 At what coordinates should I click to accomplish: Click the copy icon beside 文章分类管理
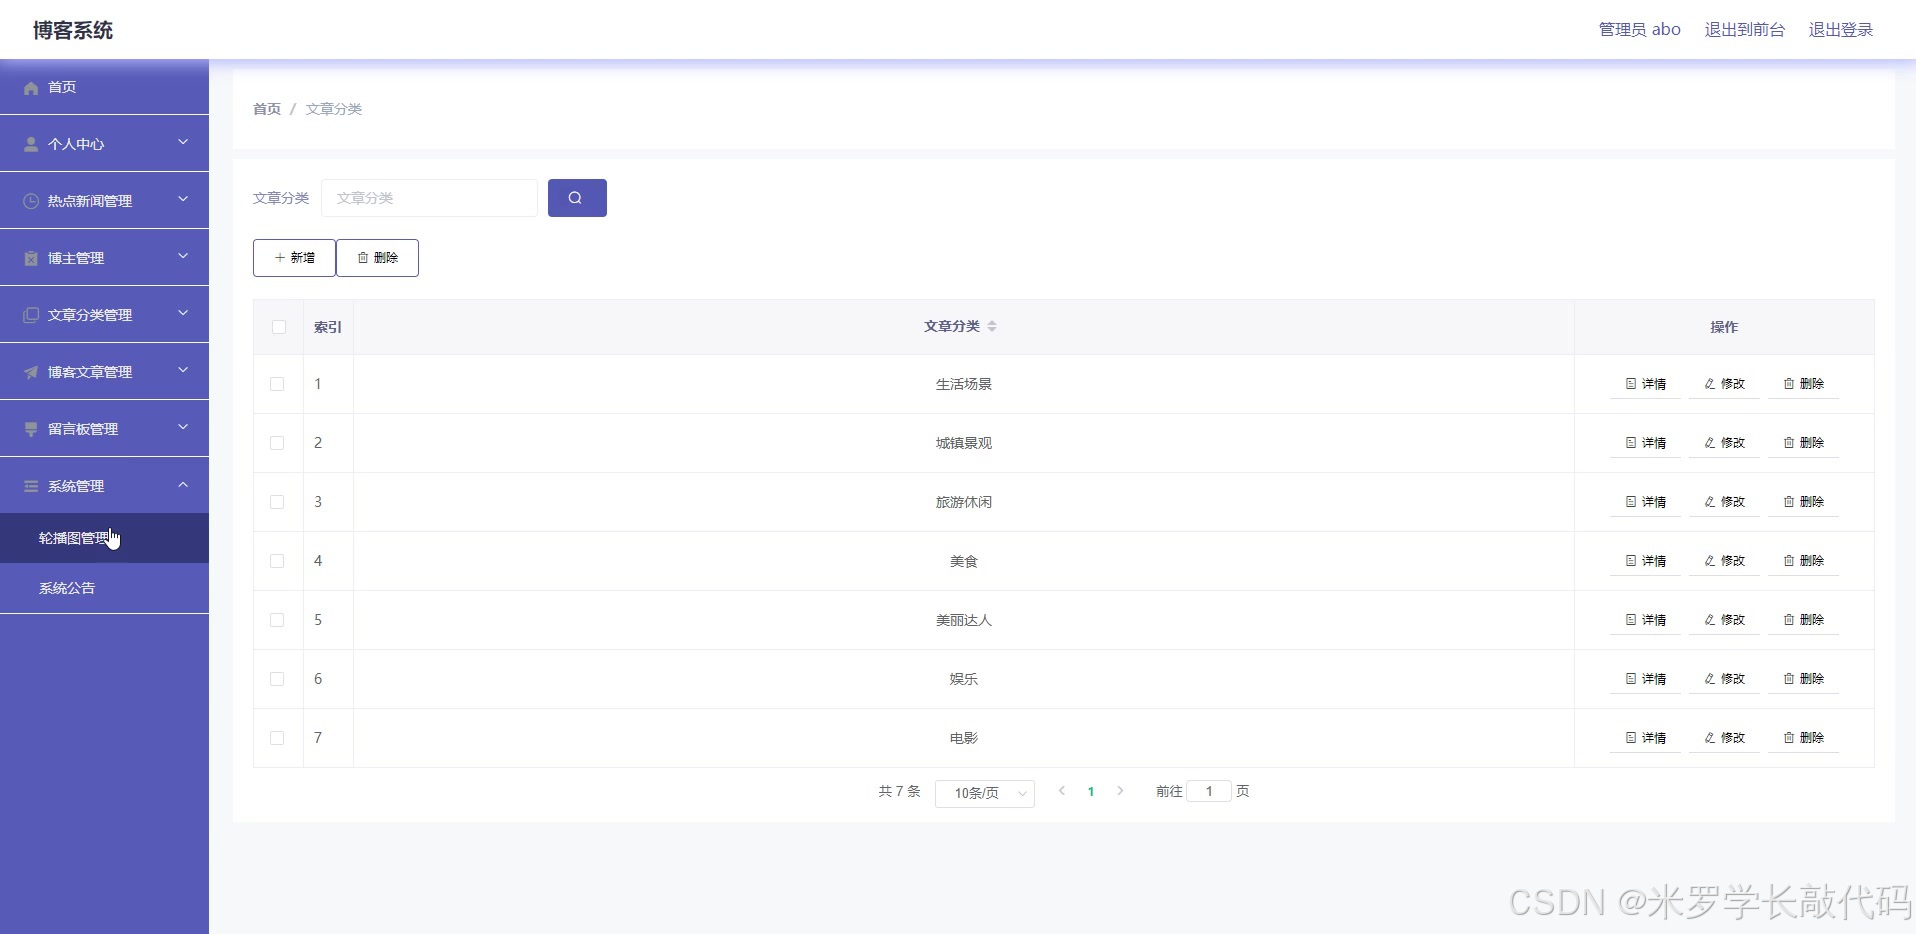pos(31,315)
